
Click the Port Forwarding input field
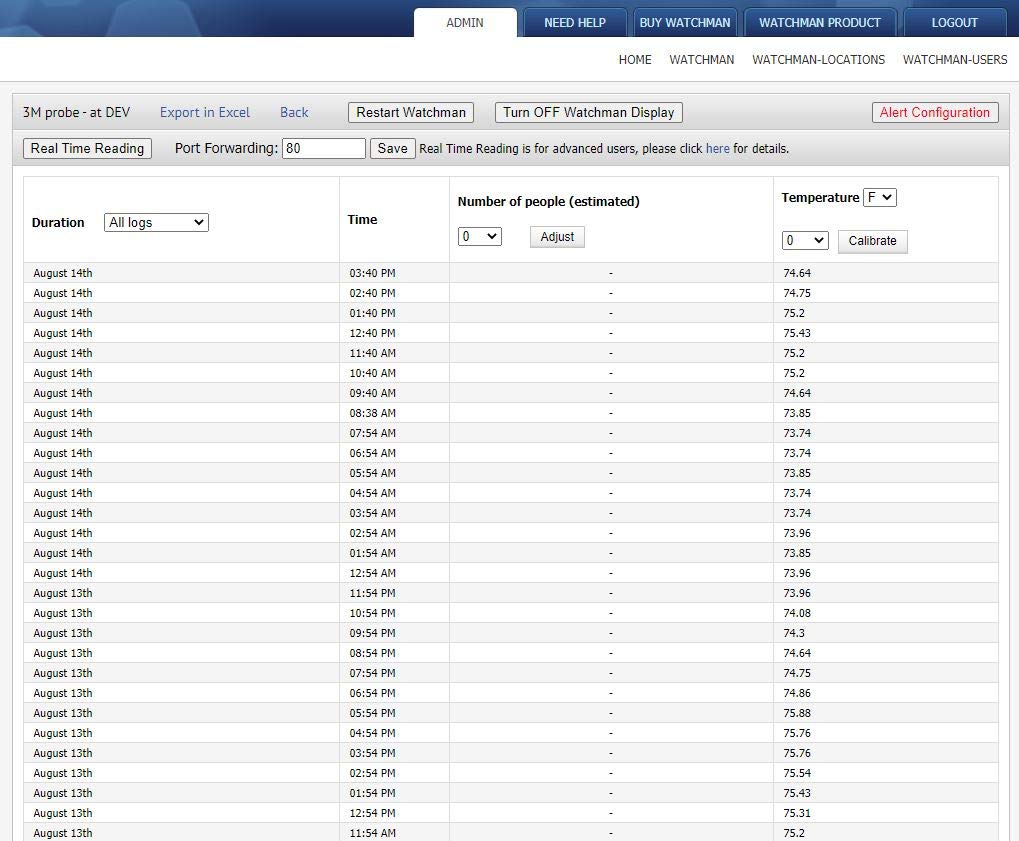pos(324,149)
